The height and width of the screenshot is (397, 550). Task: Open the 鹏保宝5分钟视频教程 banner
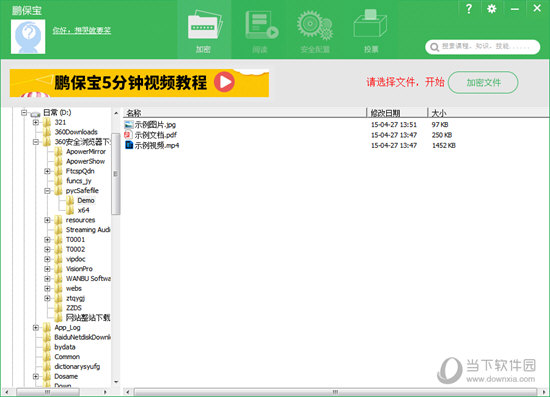coord(139,83)
